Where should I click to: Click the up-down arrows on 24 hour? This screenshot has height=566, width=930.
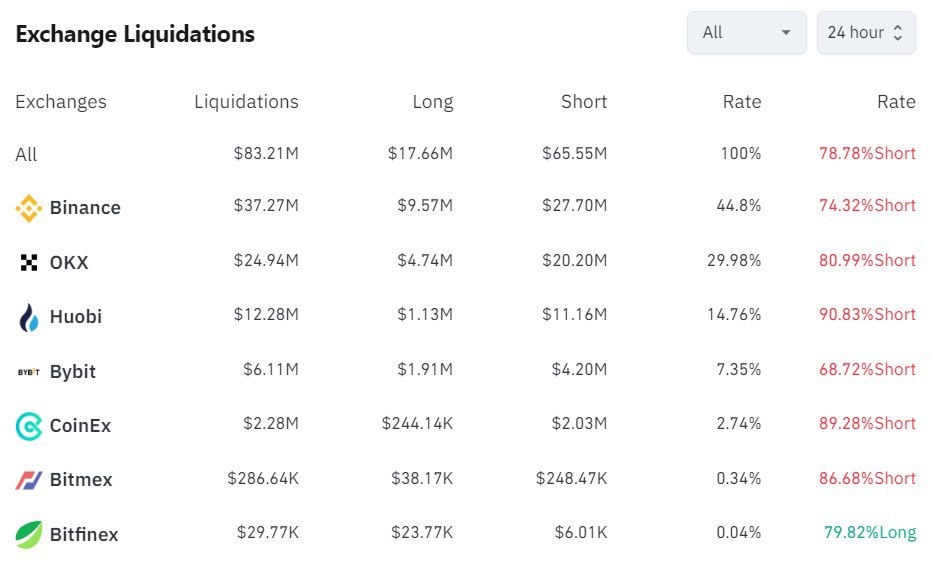pyautogui.click(x=897, y=33)
